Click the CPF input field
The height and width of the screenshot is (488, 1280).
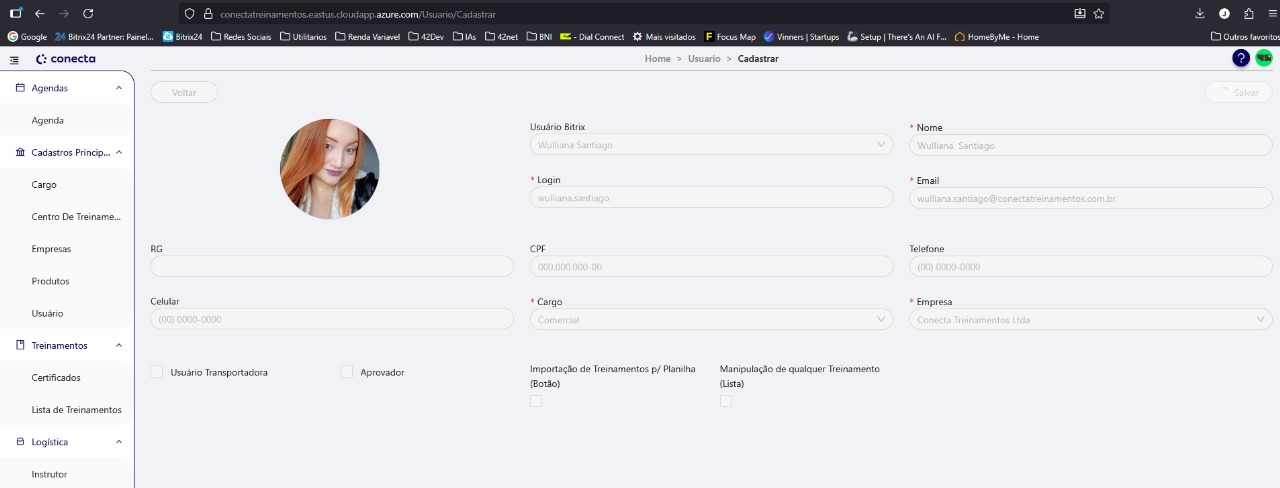[711, 267]
